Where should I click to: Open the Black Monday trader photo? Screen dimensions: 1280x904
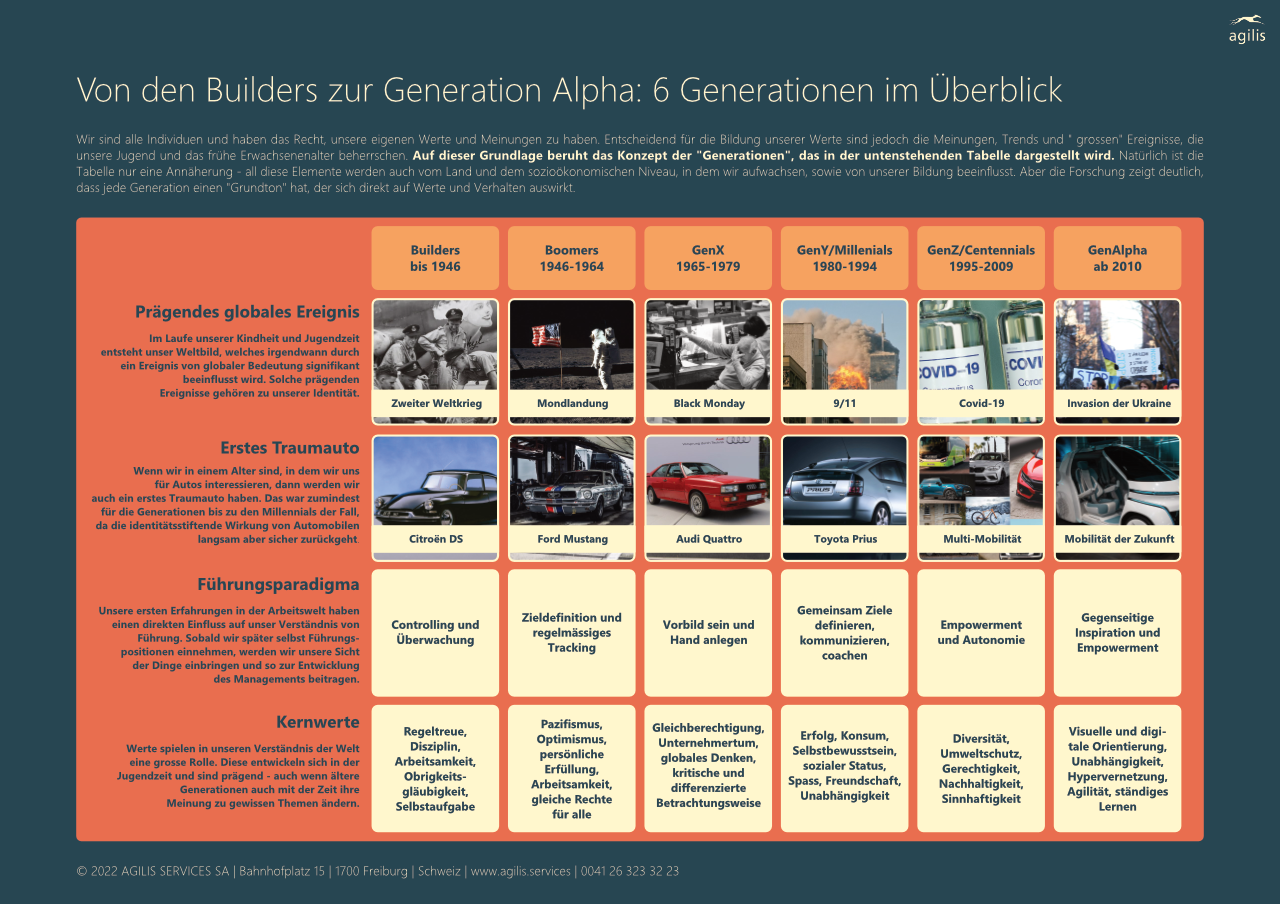coord(708,345)
